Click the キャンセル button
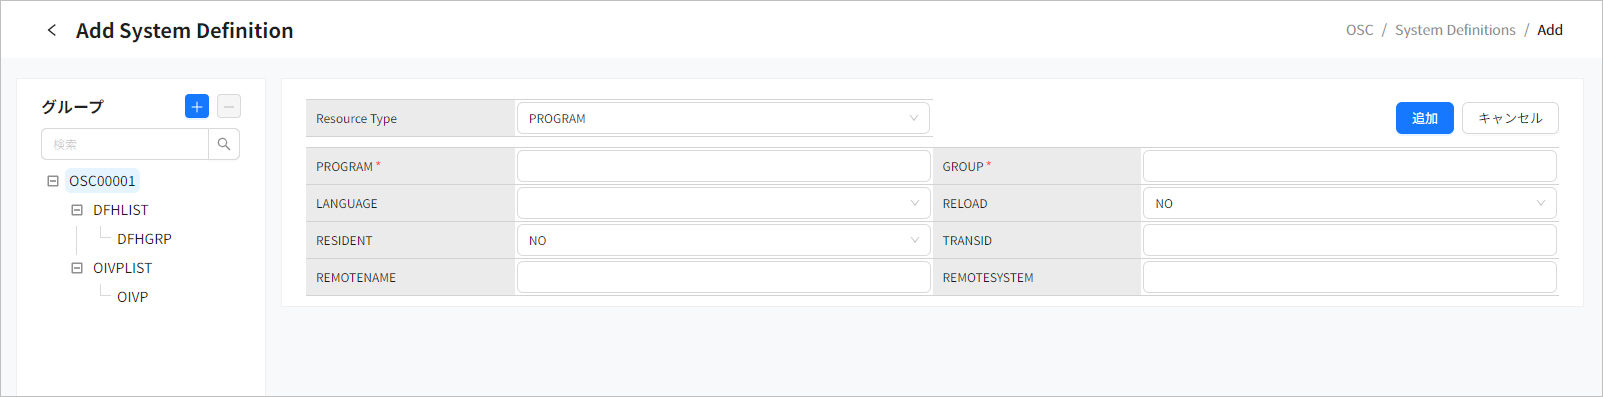 click(1510, 118)
